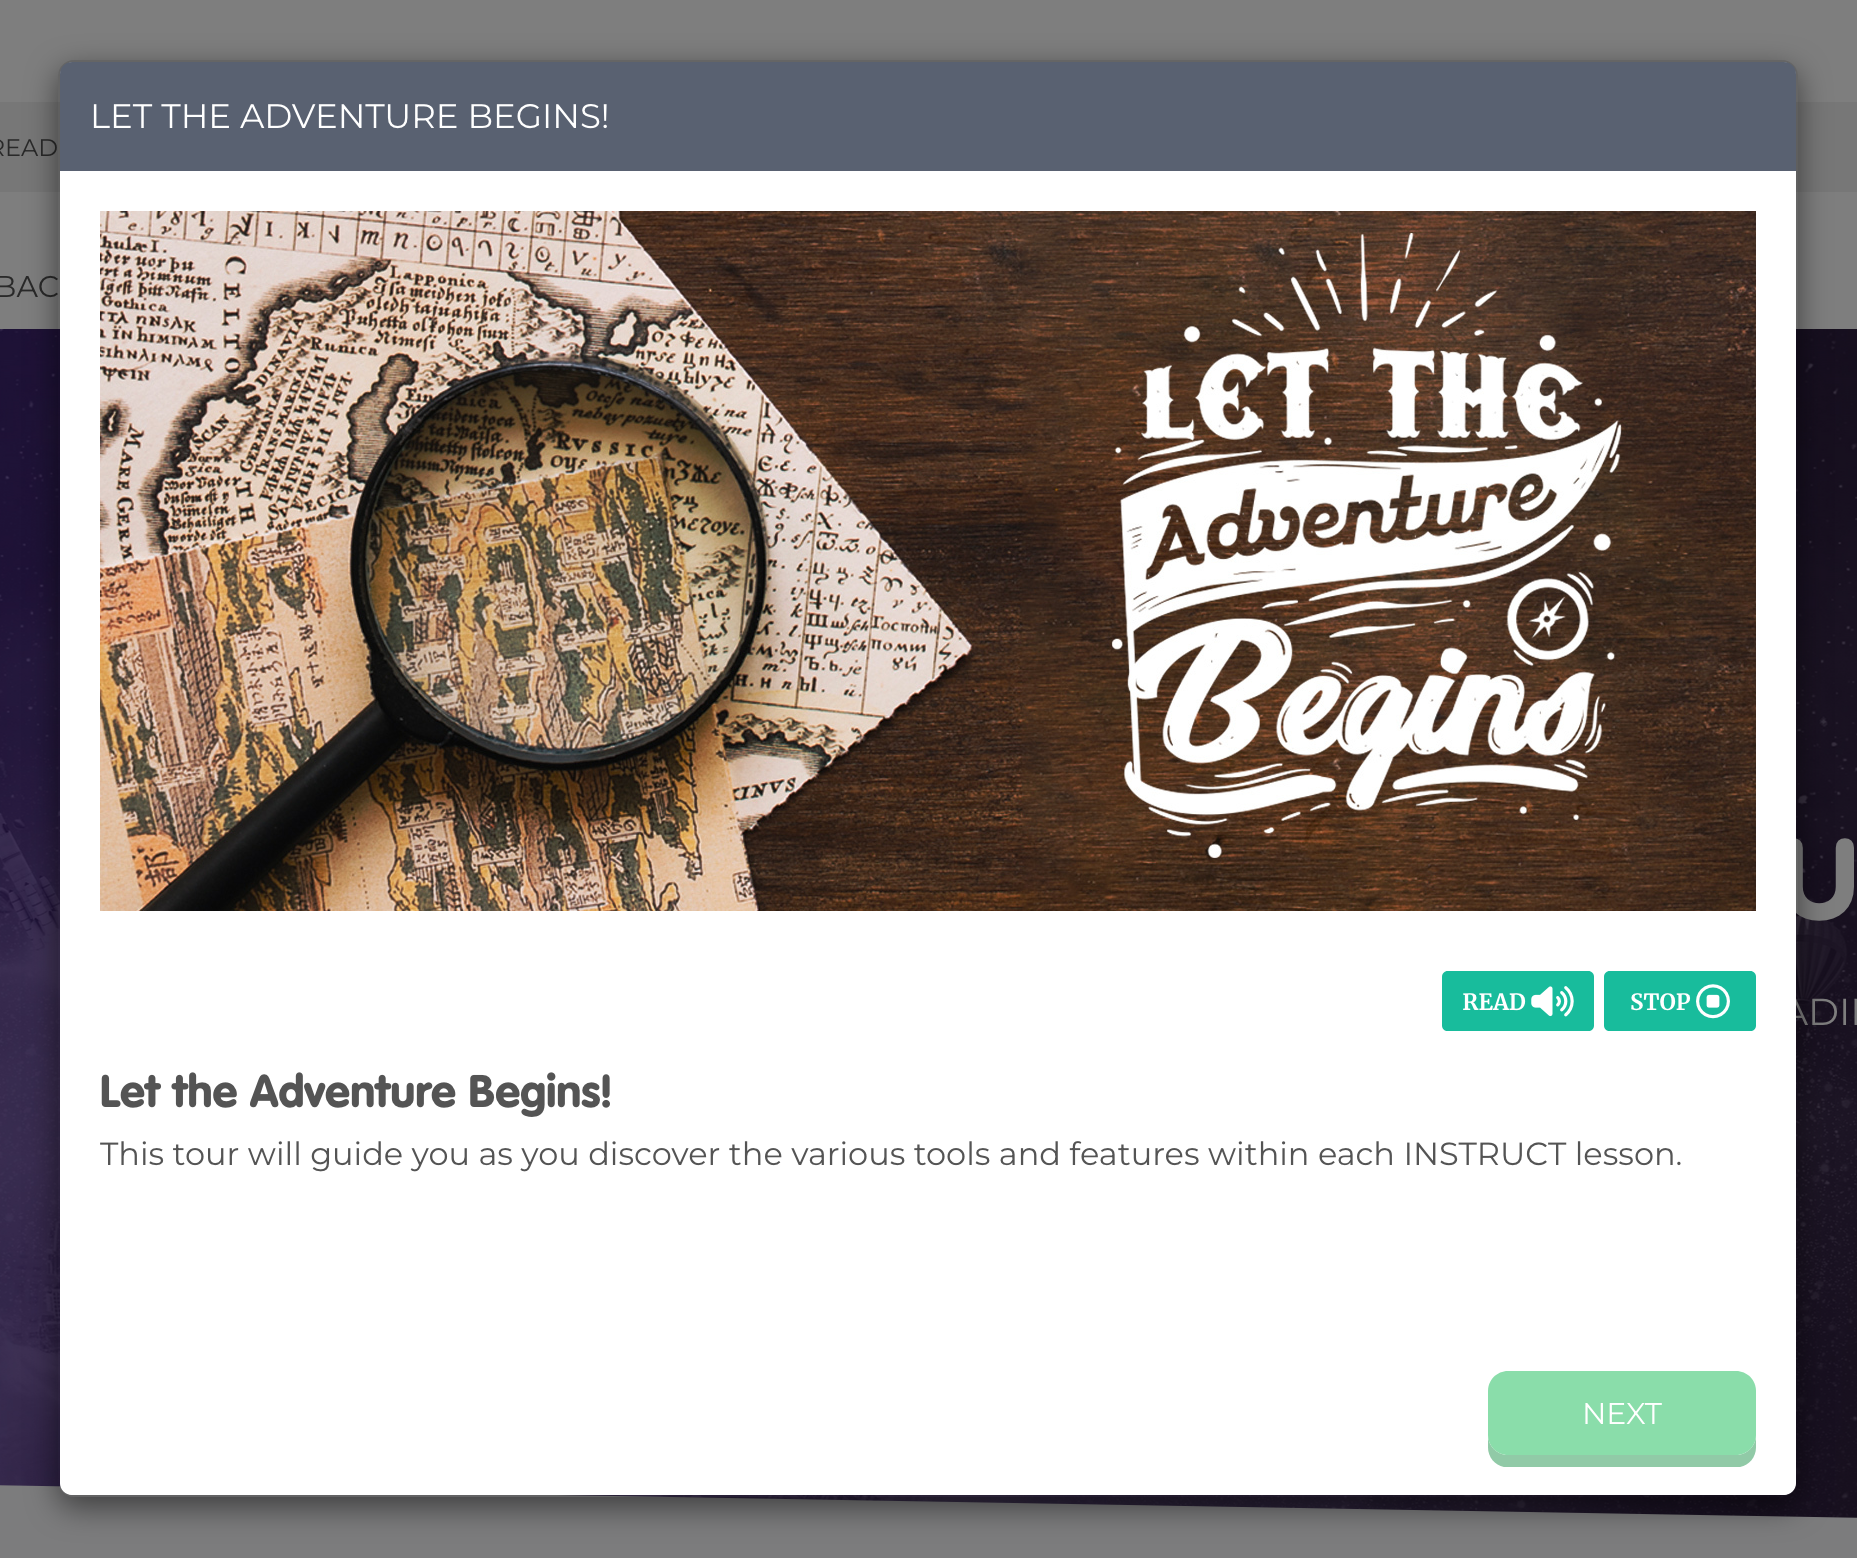Click the modal title LET THE ADVENTURE BEGINS!

pos(350,116)
